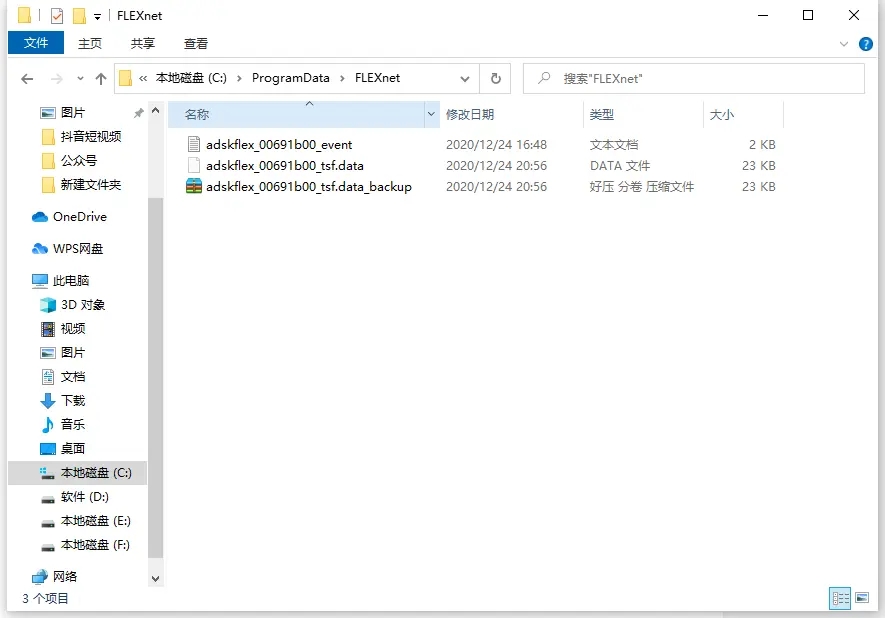Refresh the FLEXnet folder view
Image resolution: width=885 pixels, height=618 pixels.
coord(496,78)
